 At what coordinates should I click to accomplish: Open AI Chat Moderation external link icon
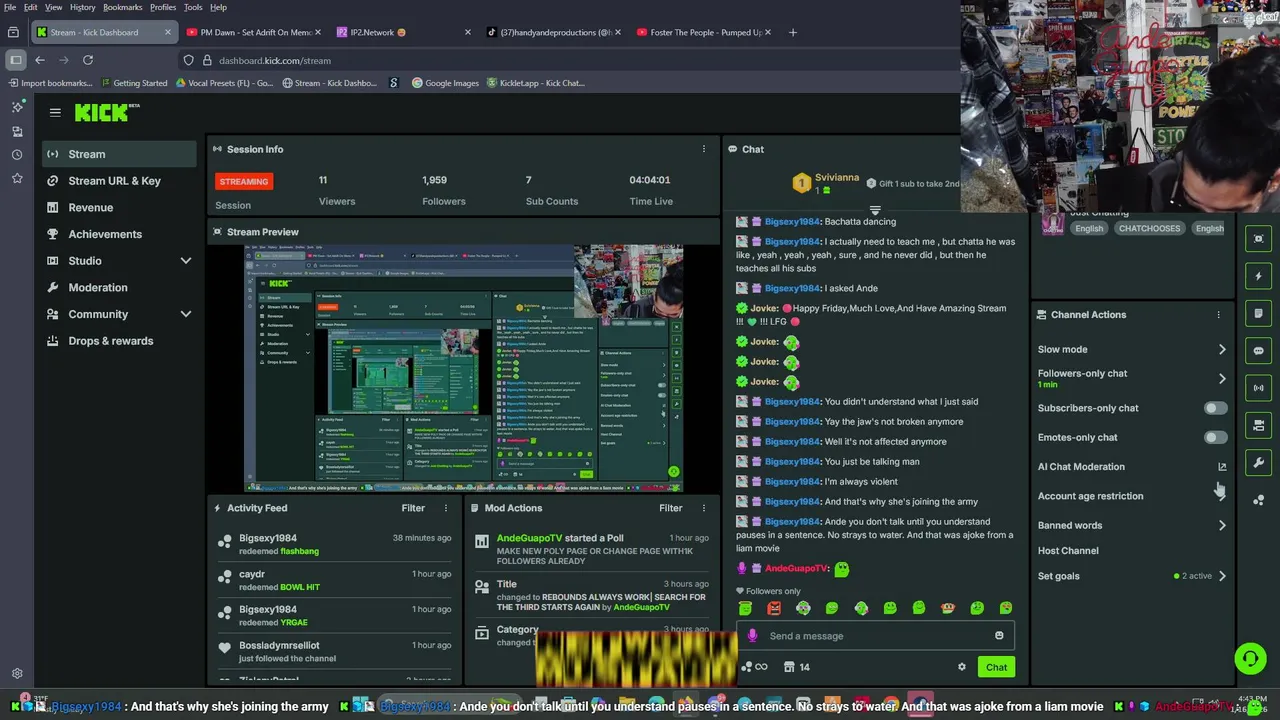coord(1222,467)
